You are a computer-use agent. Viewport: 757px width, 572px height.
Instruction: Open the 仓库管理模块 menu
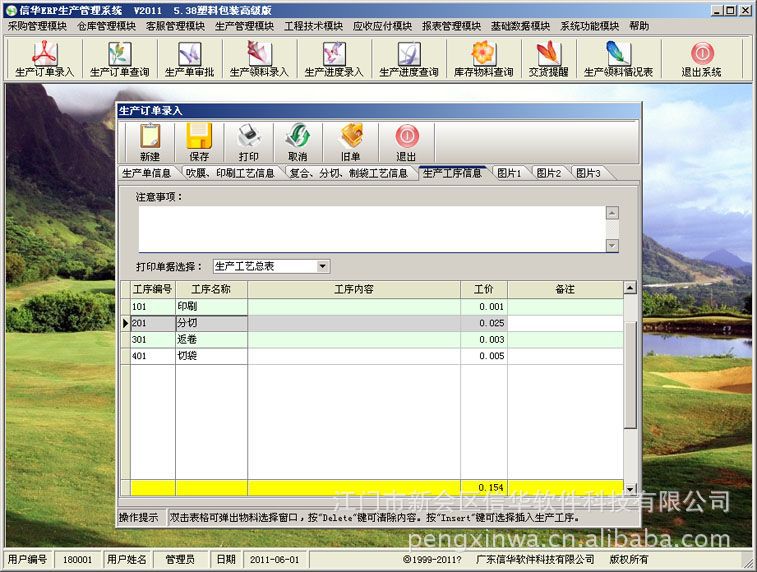[x=106, y=26]
